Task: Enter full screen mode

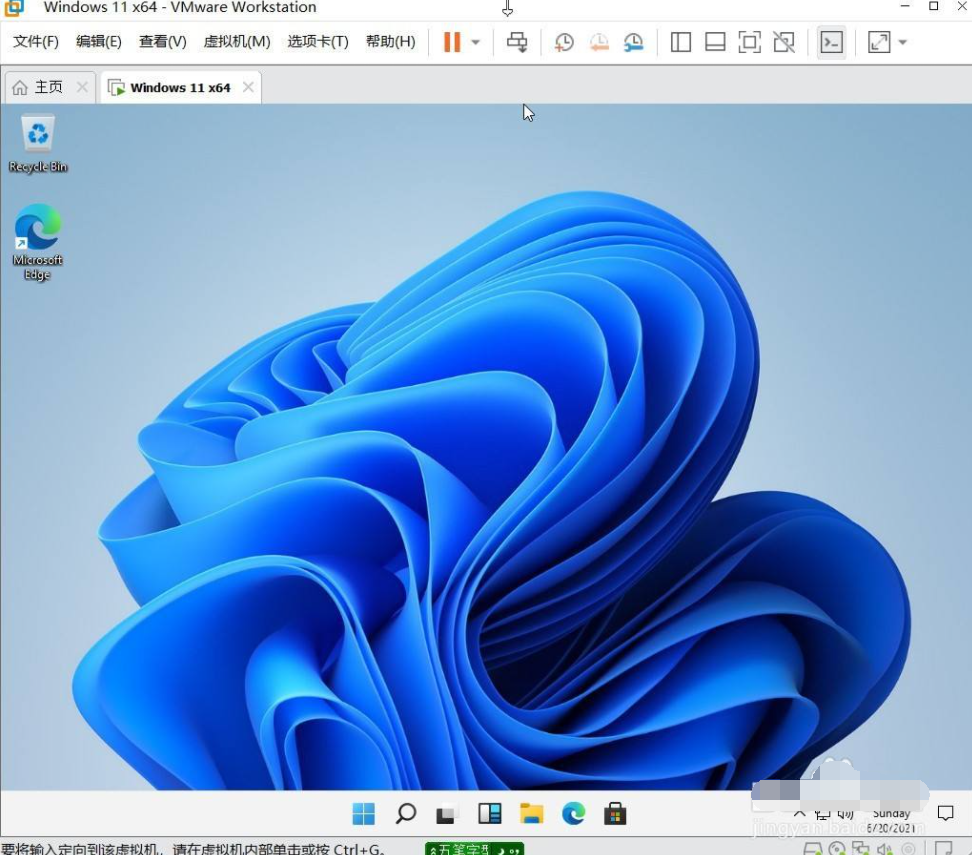Action: click(x=749, y=42)
